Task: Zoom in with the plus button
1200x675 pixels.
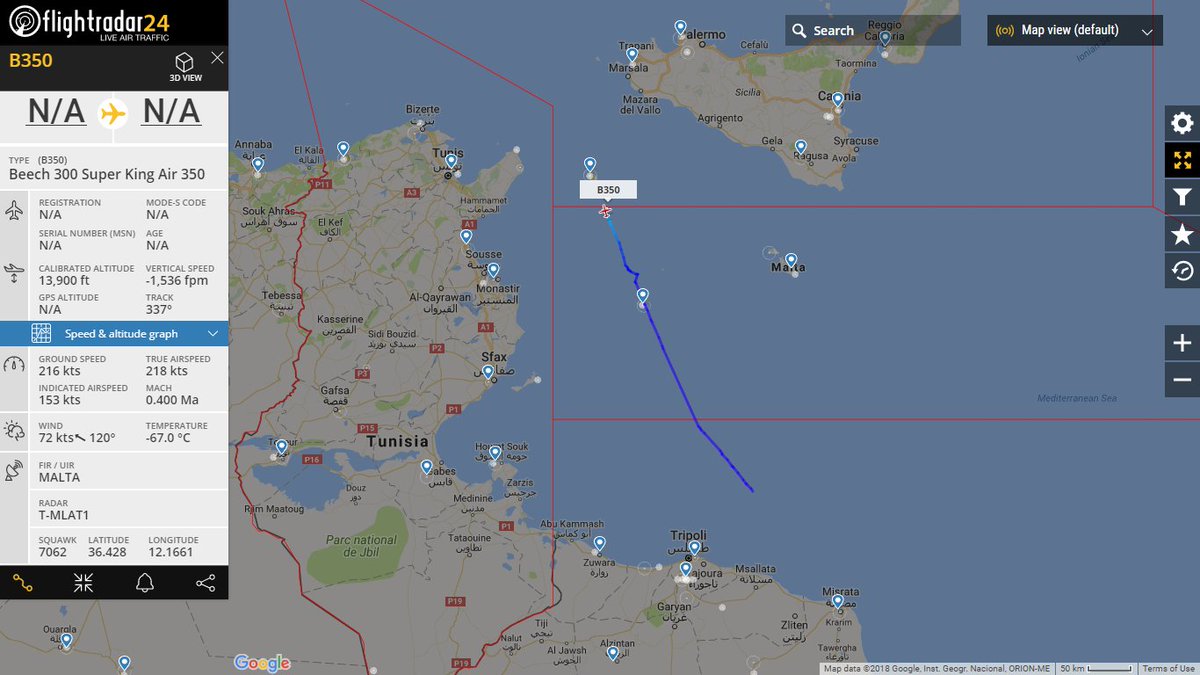Action: [1182, 343]
